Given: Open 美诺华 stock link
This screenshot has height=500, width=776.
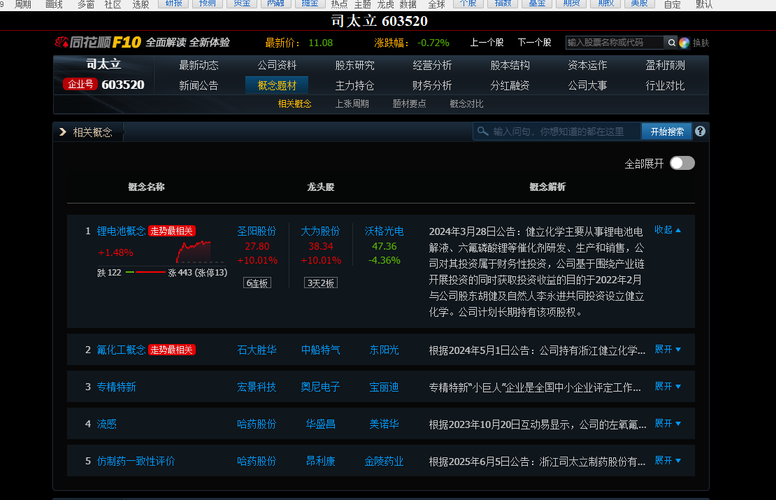Looking at the screenshot, I should click(384, 424).
